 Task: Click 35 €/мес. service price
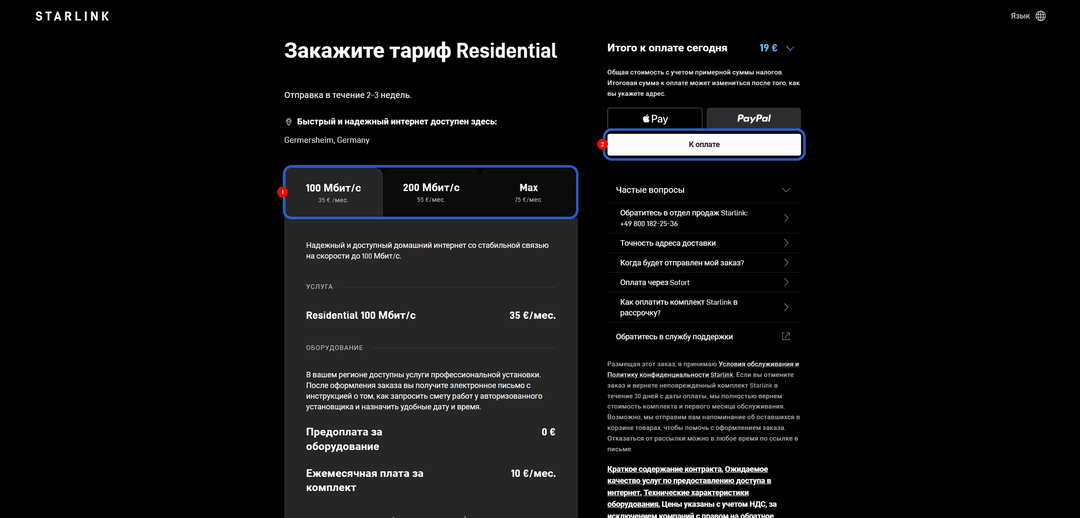(532, 315)
